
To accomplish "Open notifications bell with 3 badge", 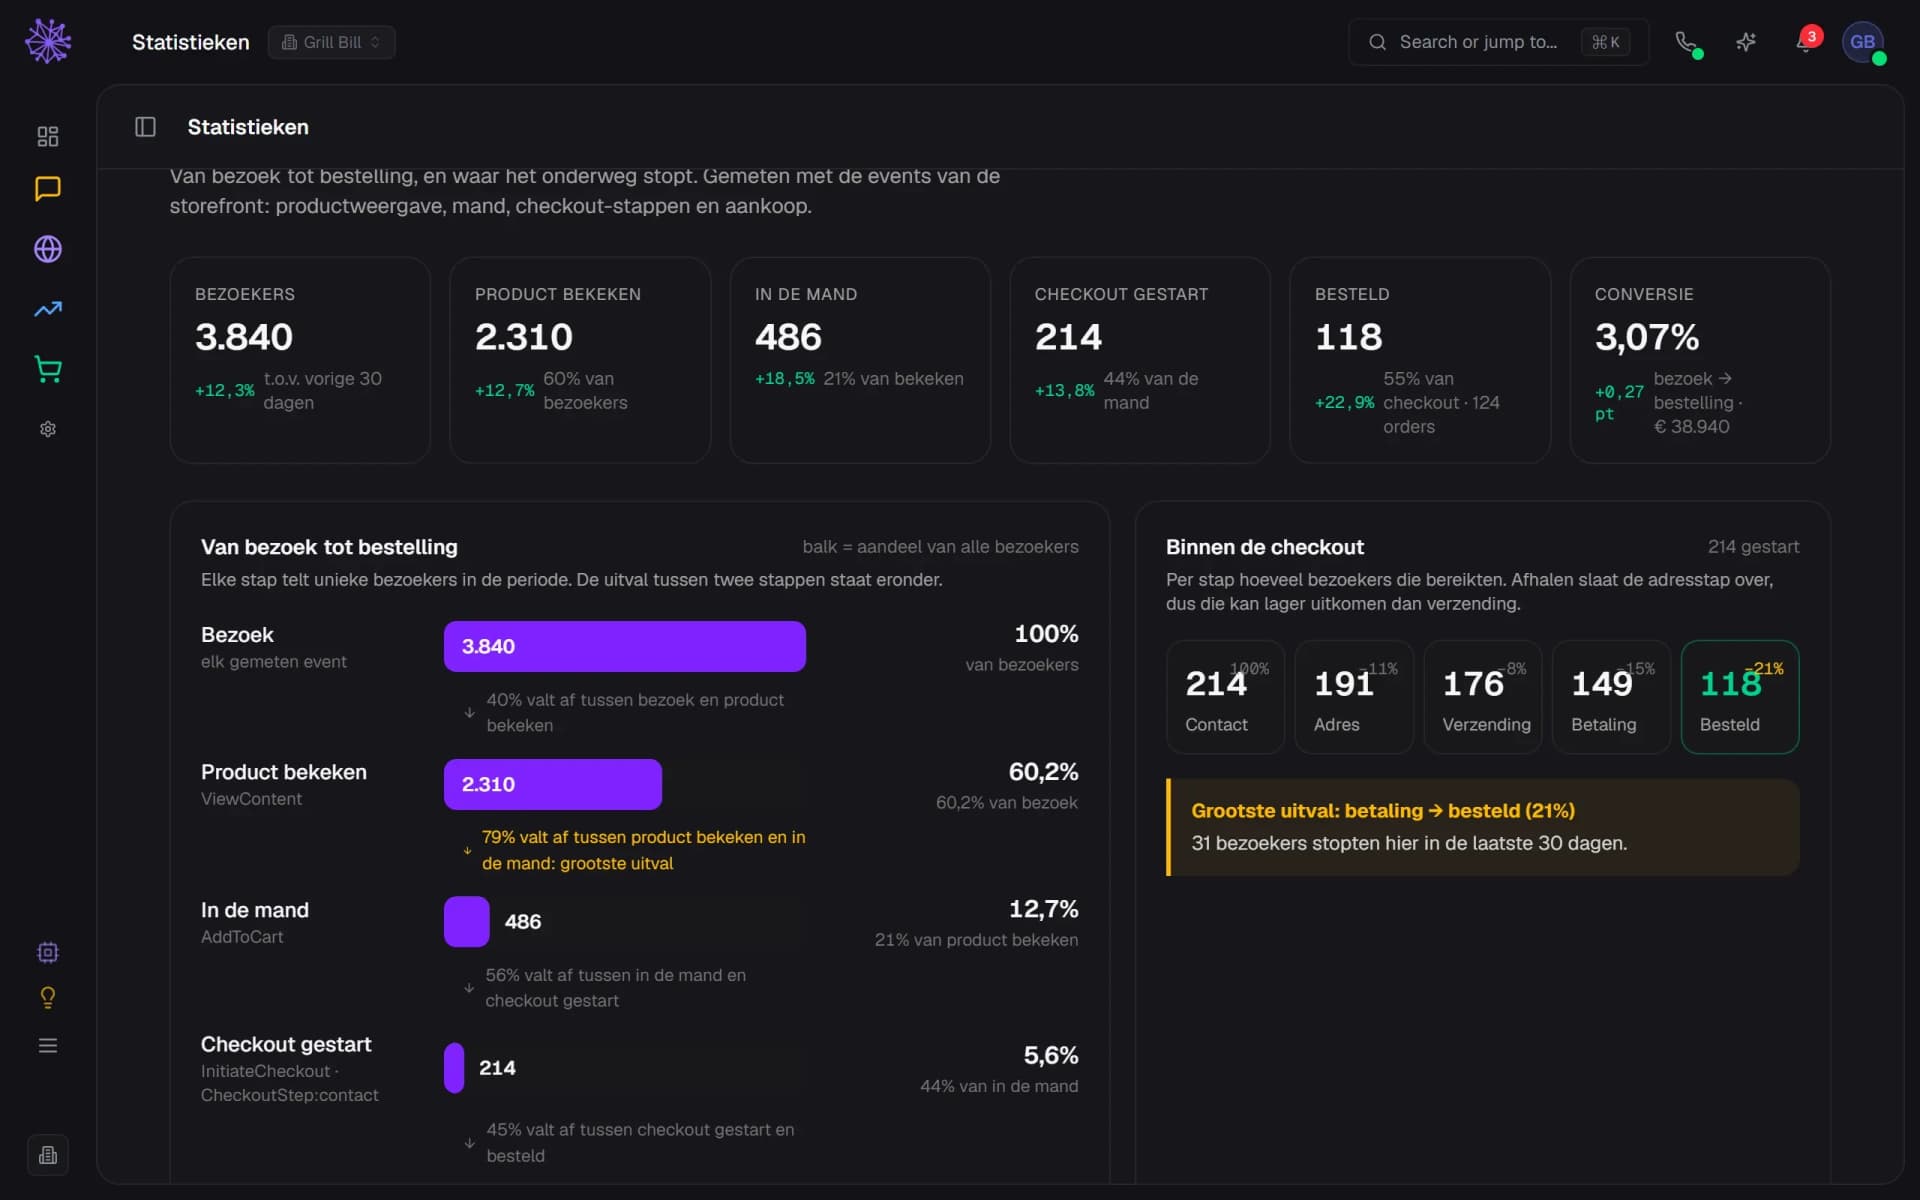I will pyautogui.click(x=1806, y=42).
